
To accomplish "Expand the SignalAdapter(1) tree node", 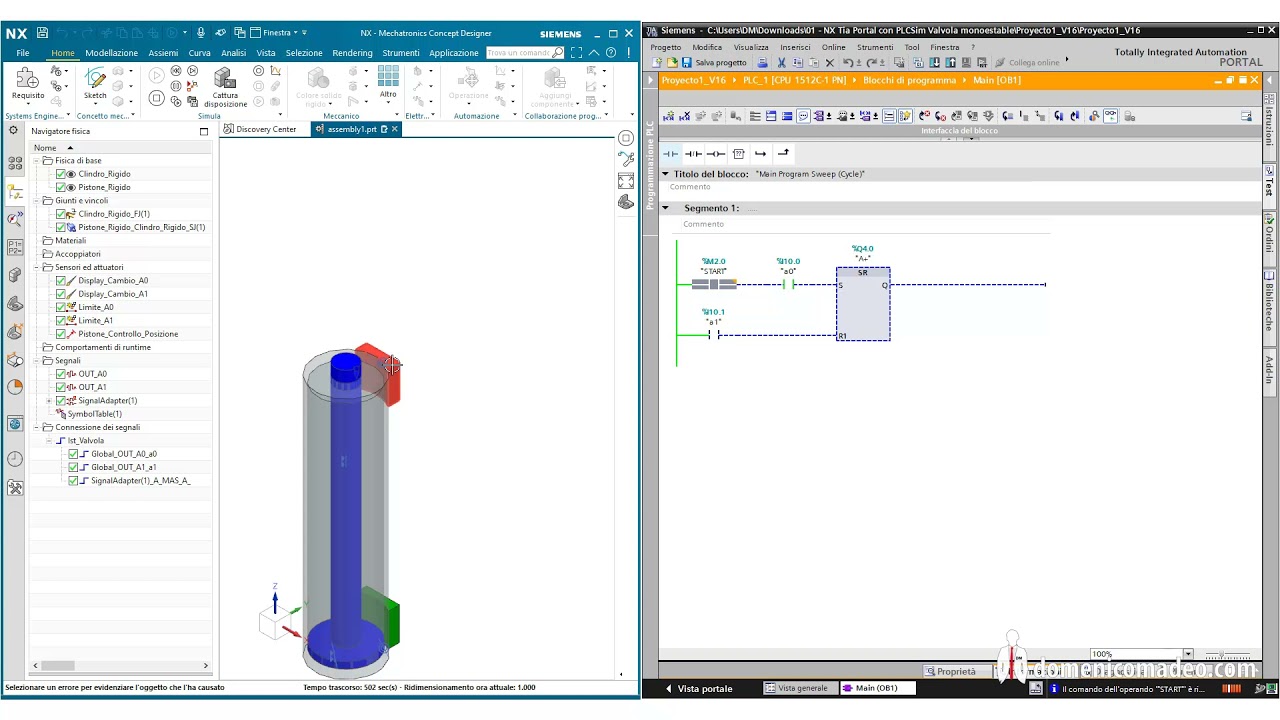I will [x=48, y=400].
